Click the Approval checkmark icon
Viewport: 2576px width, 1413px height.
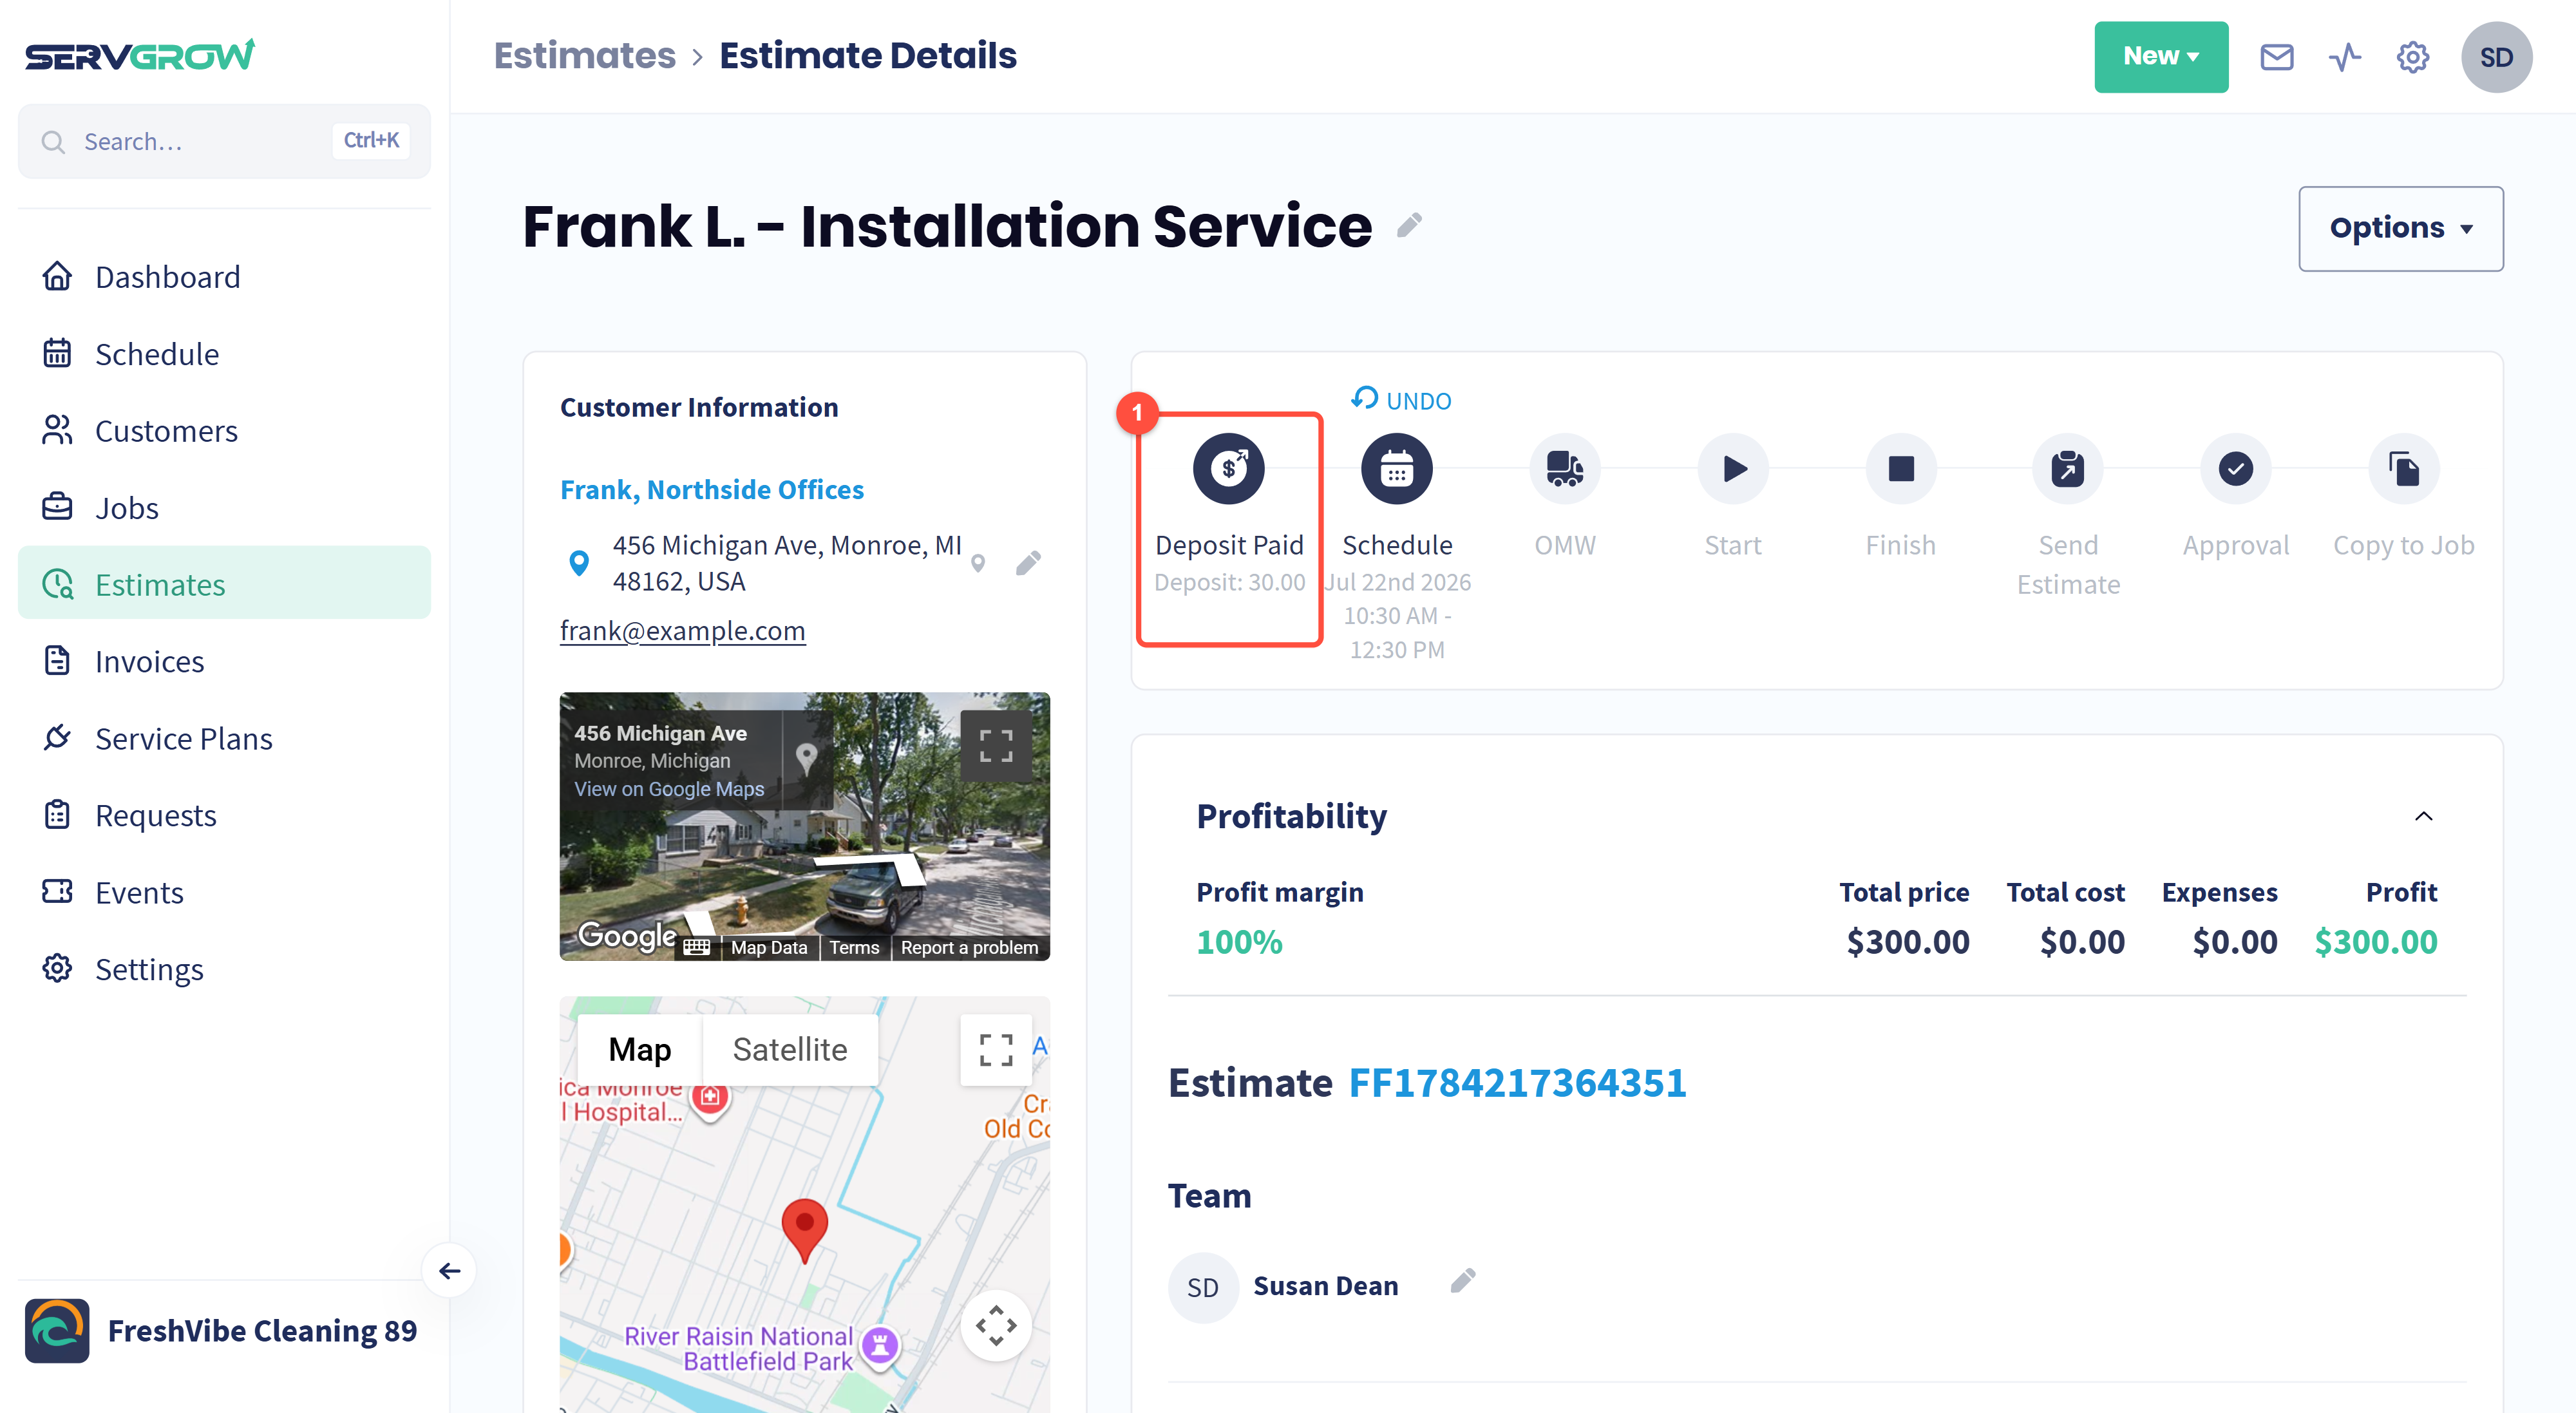pyautogui.click(x=2235, y=468)
